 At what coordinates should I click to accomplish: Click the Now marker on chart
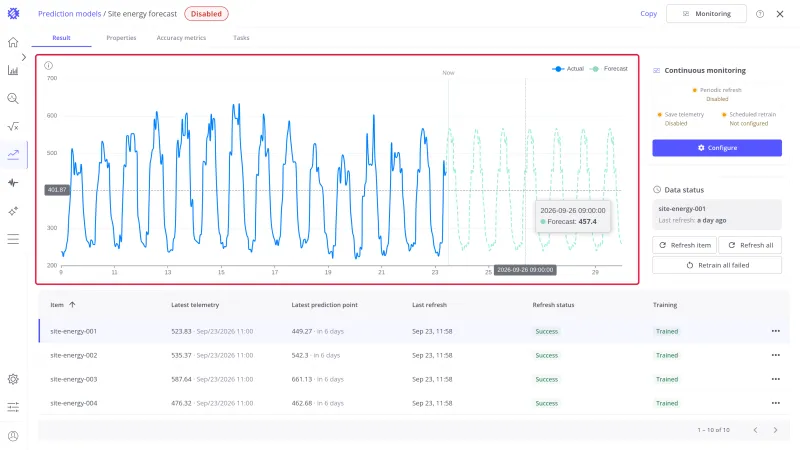pyautogui.click(x=448, y=73)
